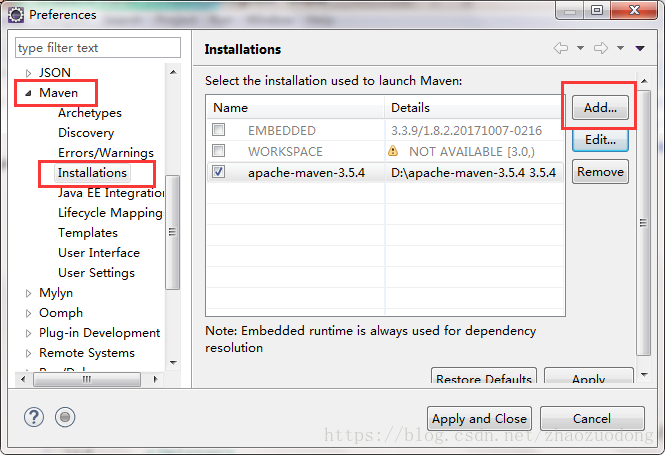Click the Edit... button

coord(600,140)
